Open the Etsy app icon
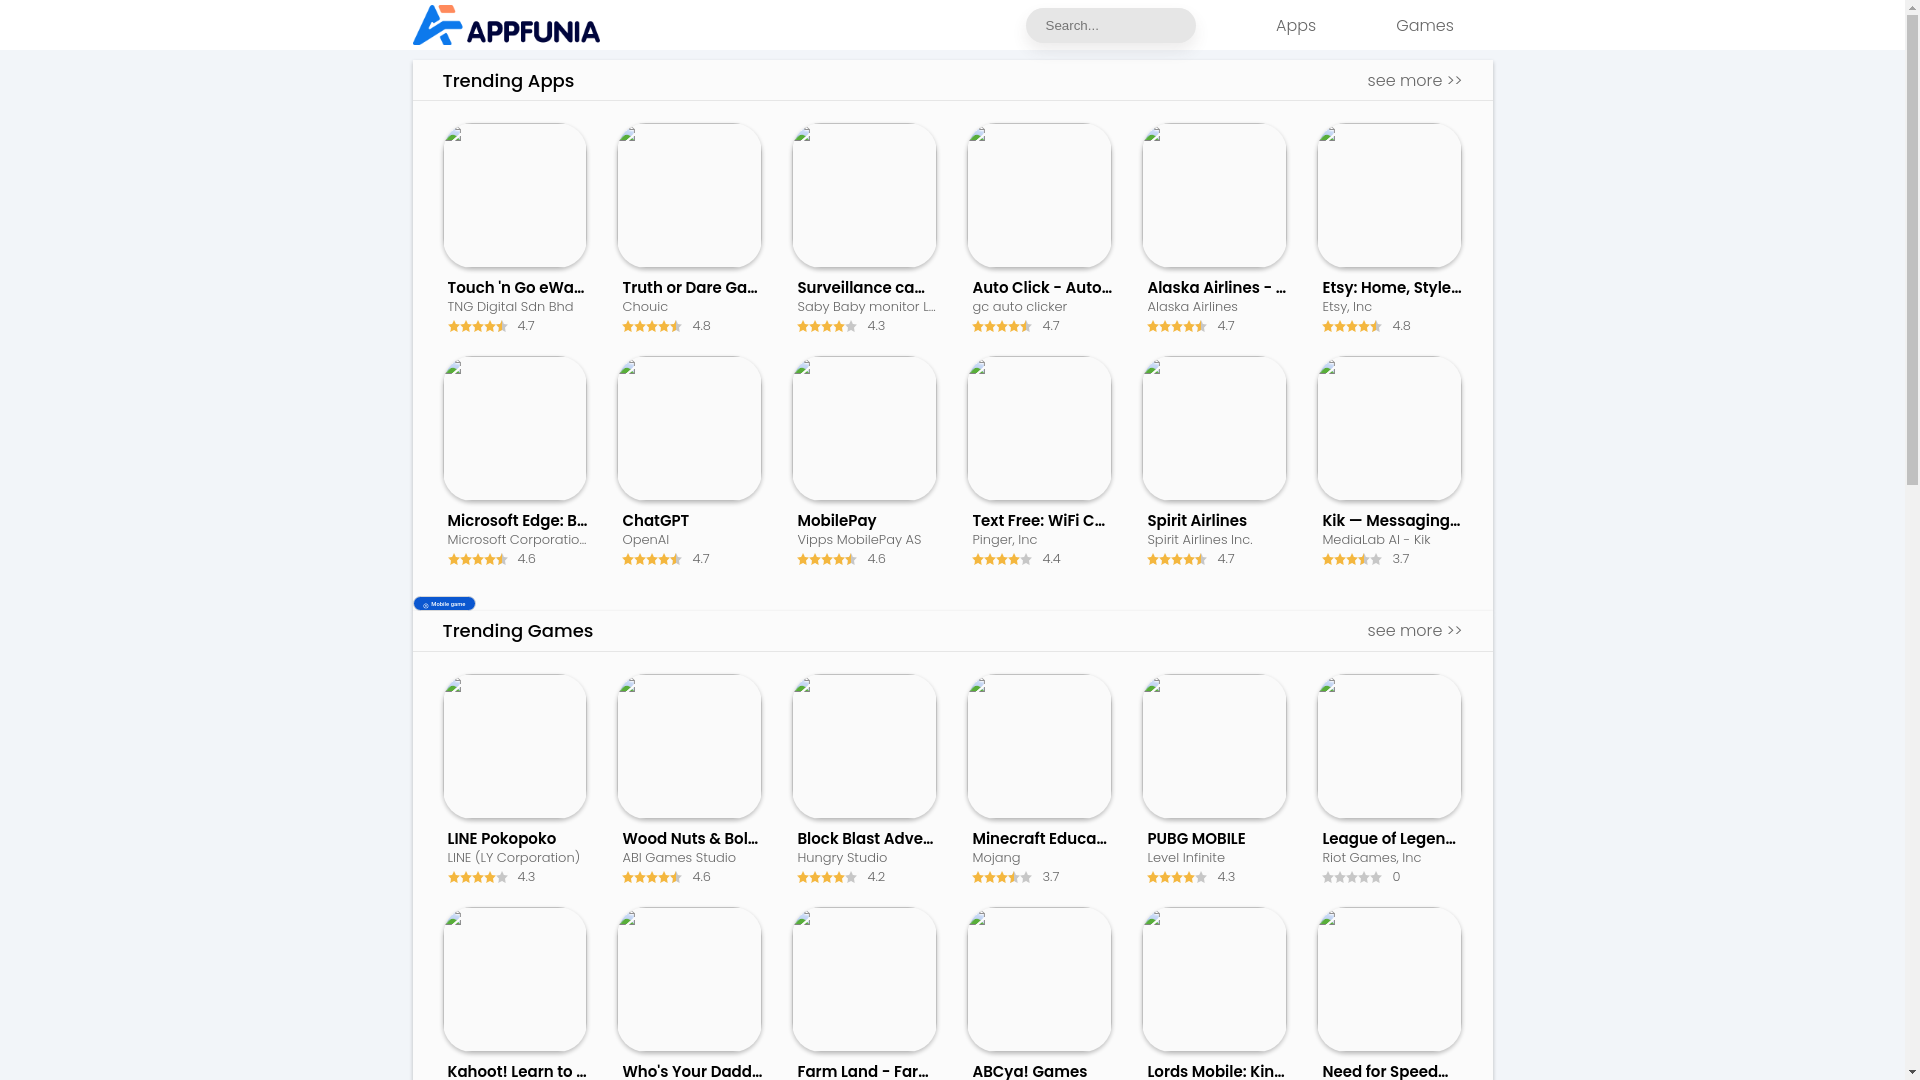This screenshot has width=1920, height=1080. coord(1389,195)
